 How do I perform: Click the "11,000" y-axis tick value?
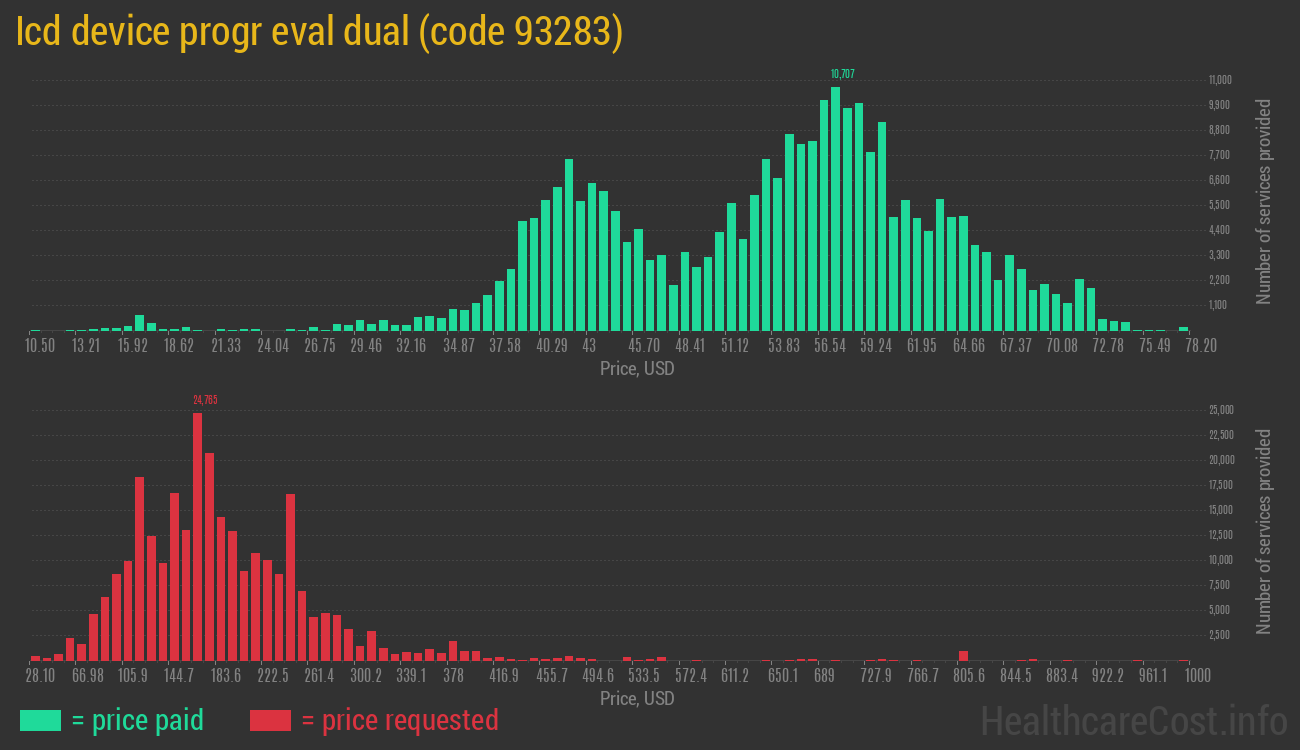1218,80
